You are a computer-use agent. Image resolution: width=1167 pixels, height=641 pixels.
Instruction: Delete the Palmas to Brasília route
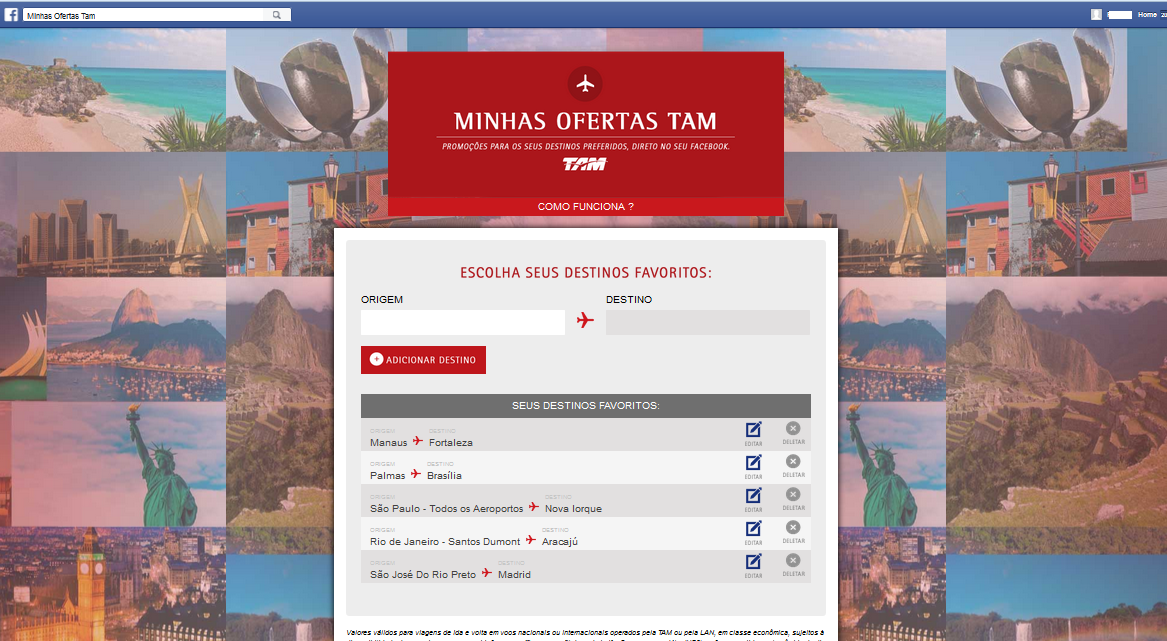point(793,464)
